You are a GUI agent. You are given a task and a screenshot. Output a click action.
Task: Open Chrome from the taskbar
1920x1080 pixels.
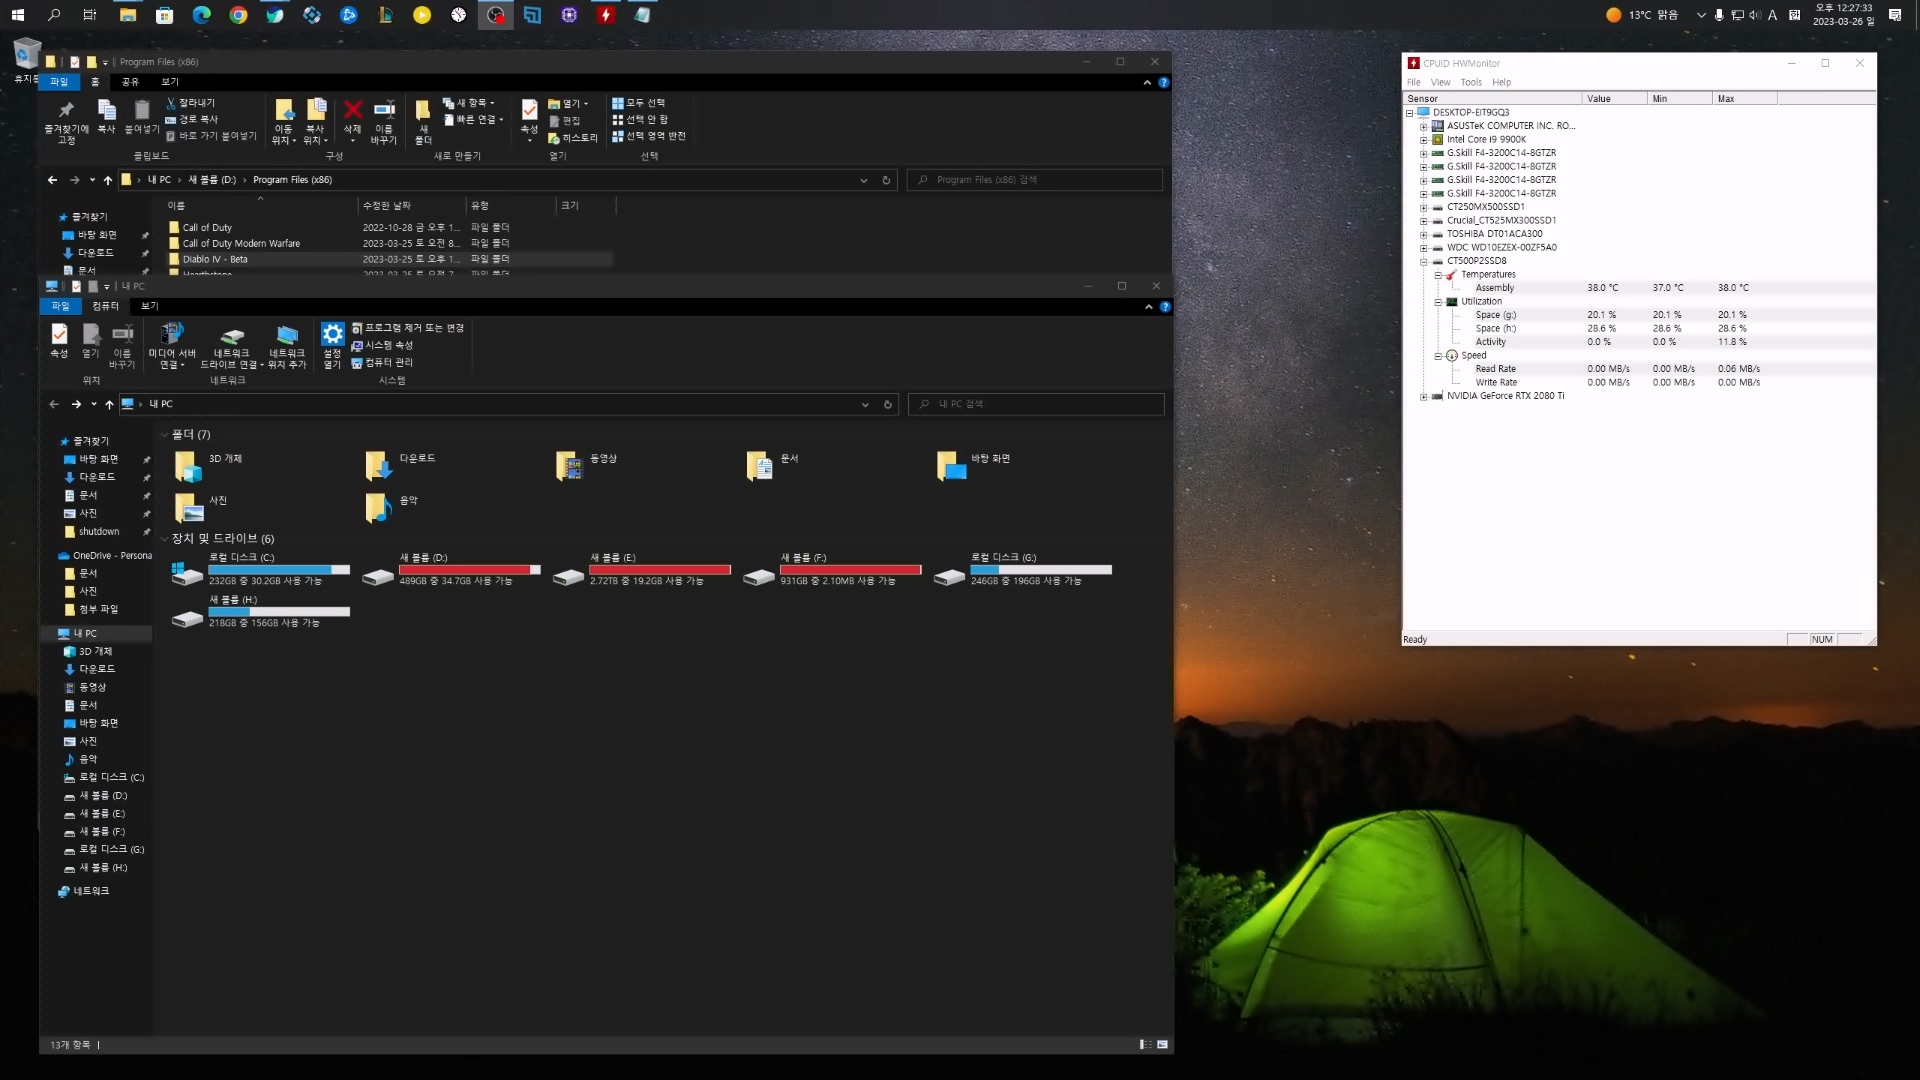(238, 15)
